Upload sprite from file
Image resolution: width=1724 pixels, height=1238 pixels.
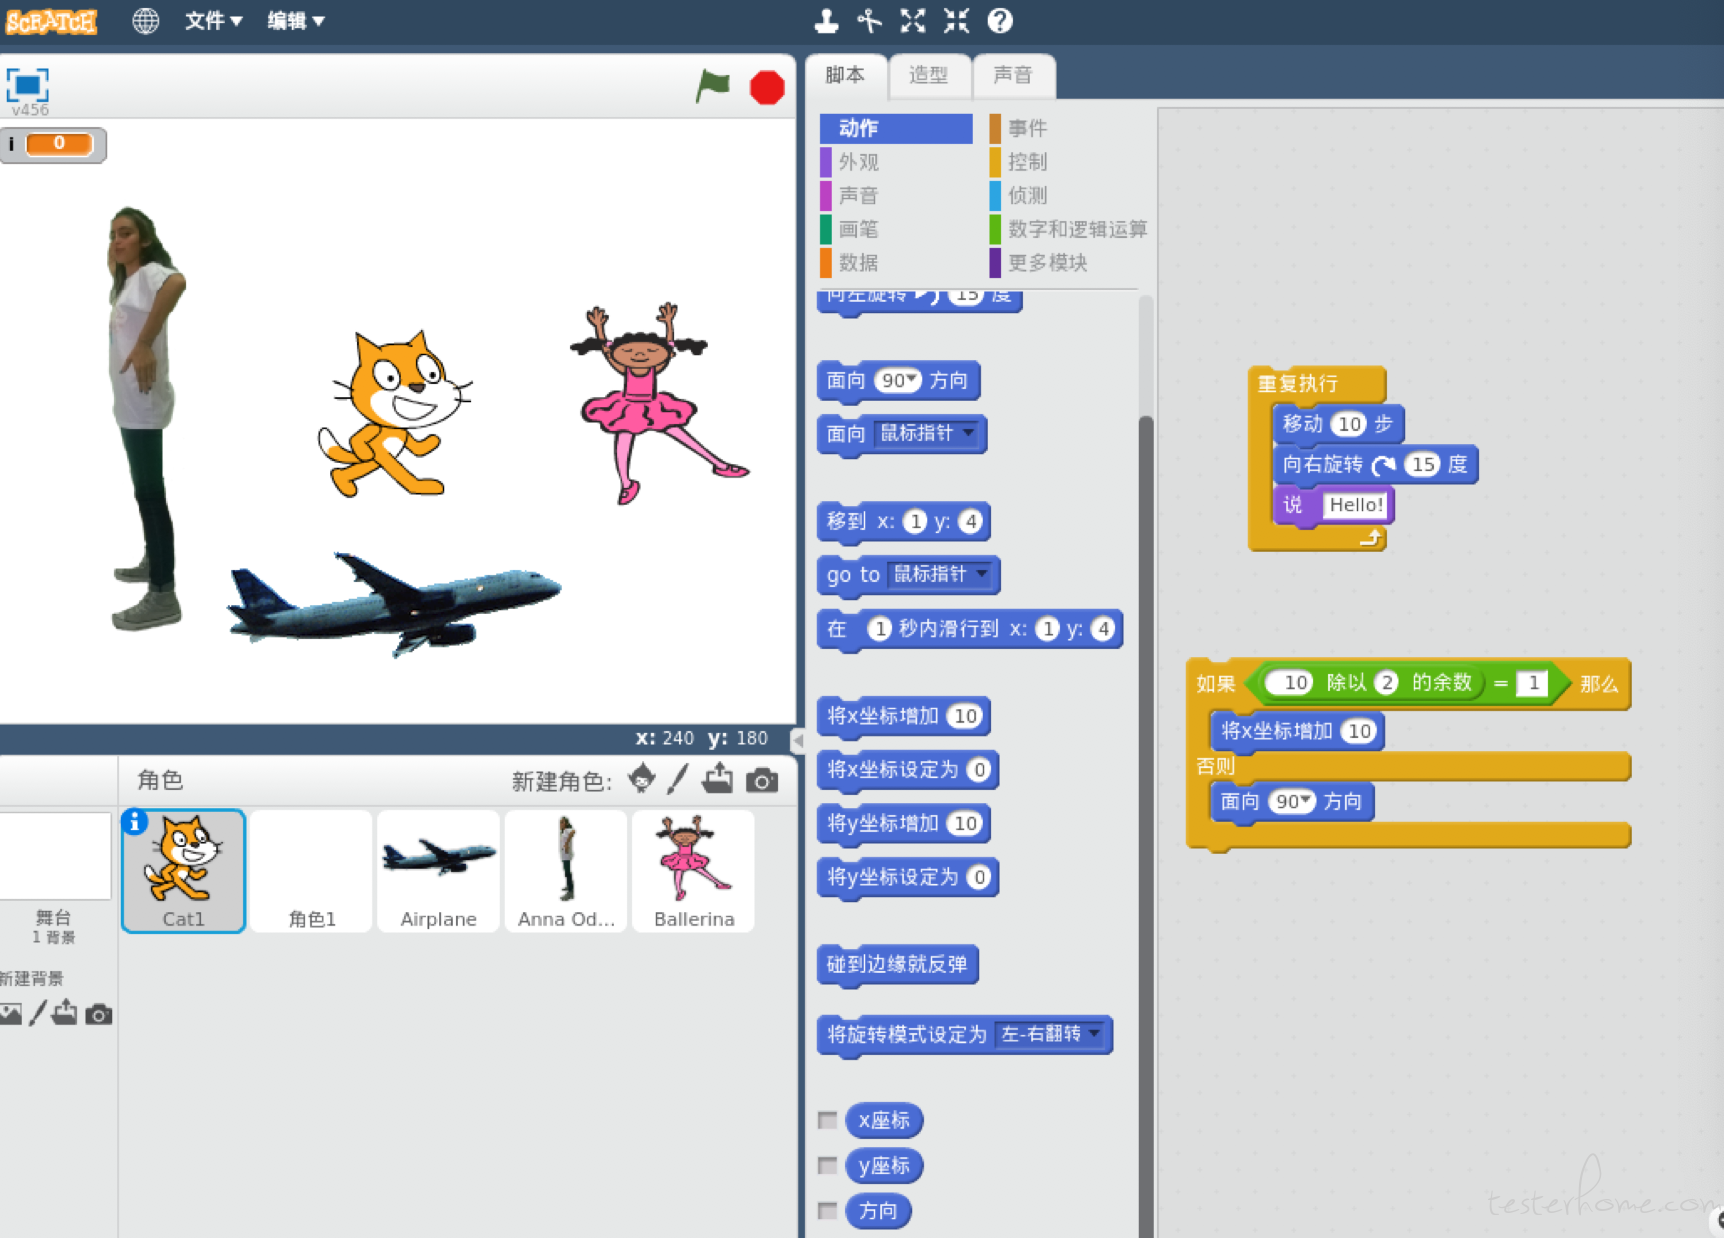(717, 778)
